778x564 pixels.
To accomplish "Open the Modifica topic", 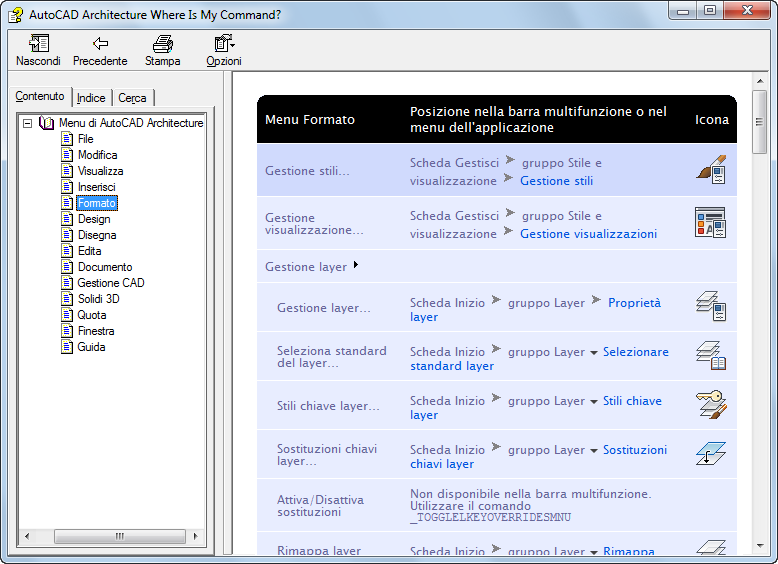I will pyautogui.click(x=98, y=155).
